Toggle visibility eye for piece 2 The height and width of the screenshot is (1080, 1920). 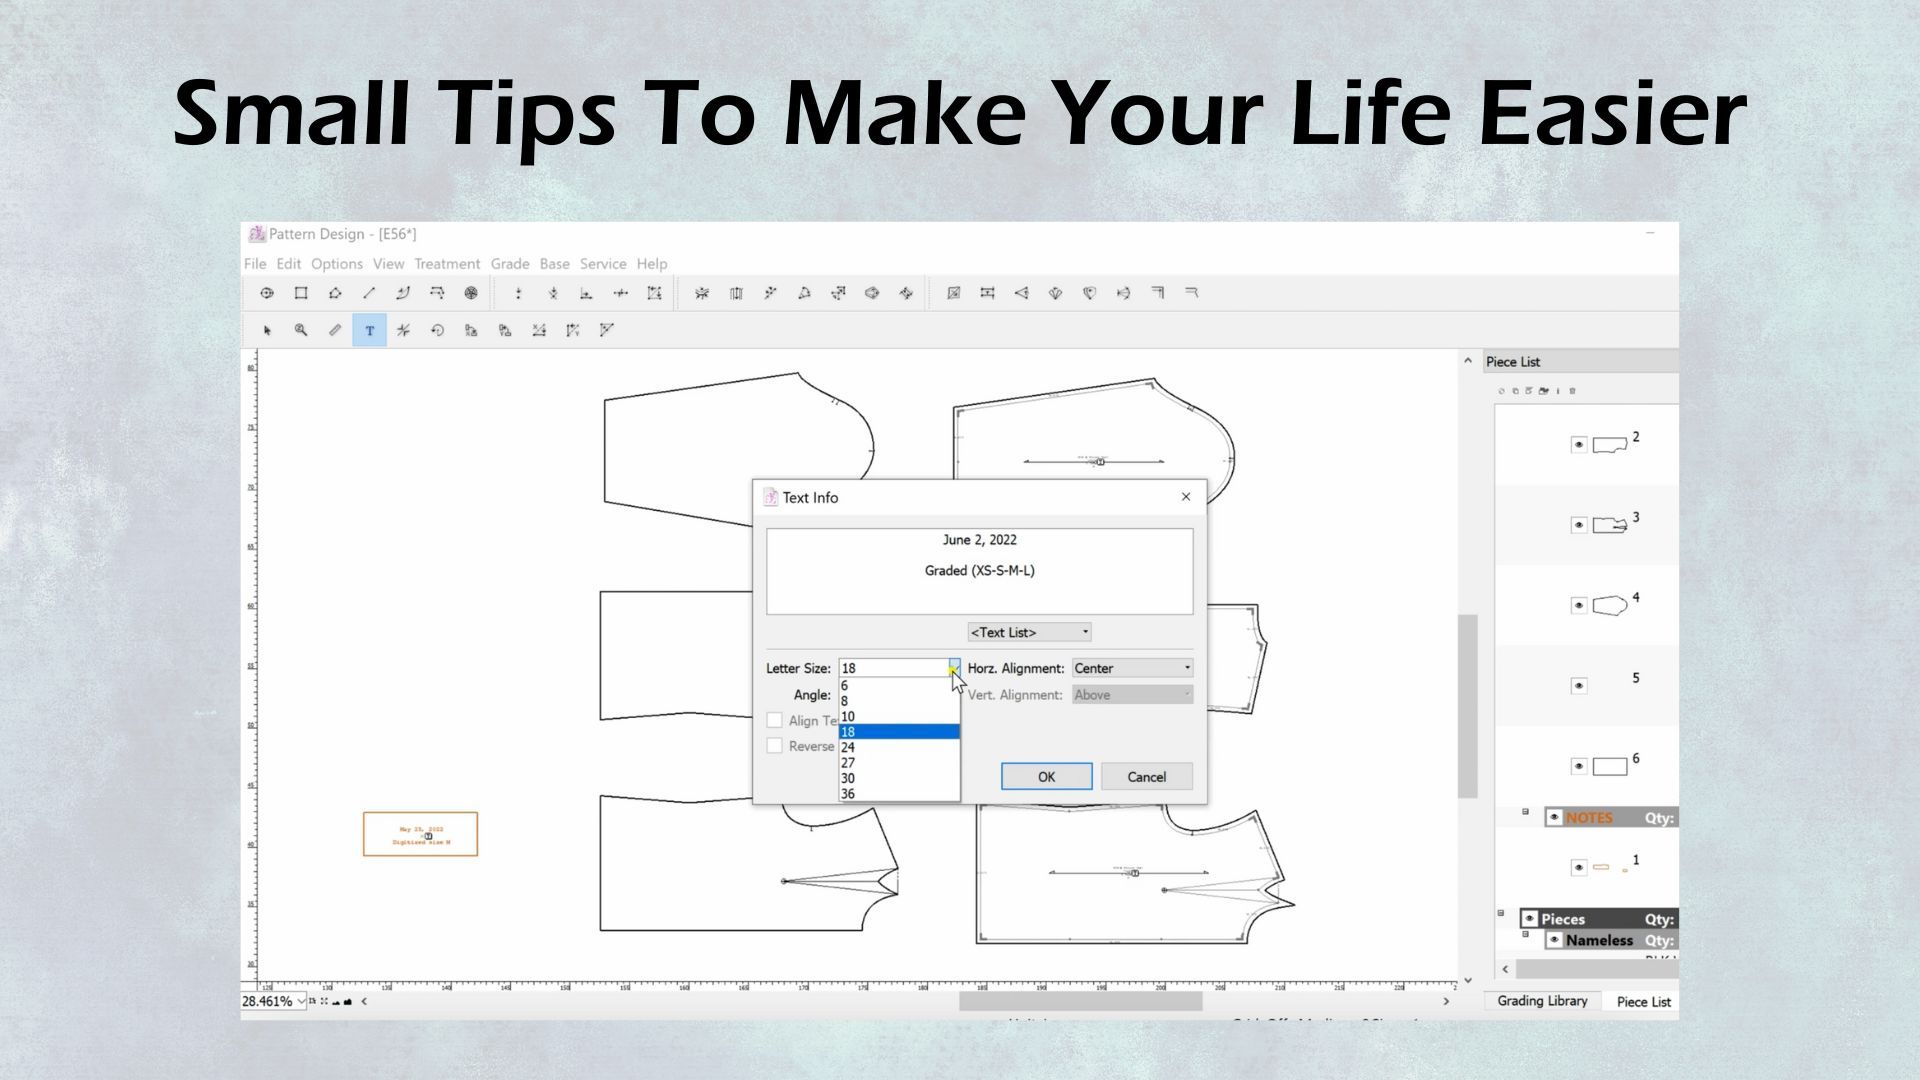point(1578,445)
